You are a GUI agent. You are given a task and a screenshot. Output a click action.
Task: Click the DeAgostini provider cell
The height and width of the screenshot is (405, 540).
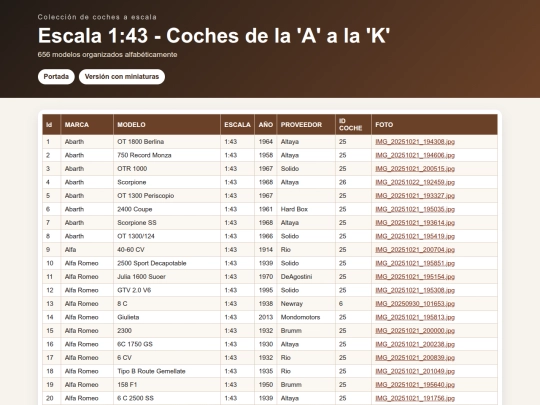click(x=306, y=277)
